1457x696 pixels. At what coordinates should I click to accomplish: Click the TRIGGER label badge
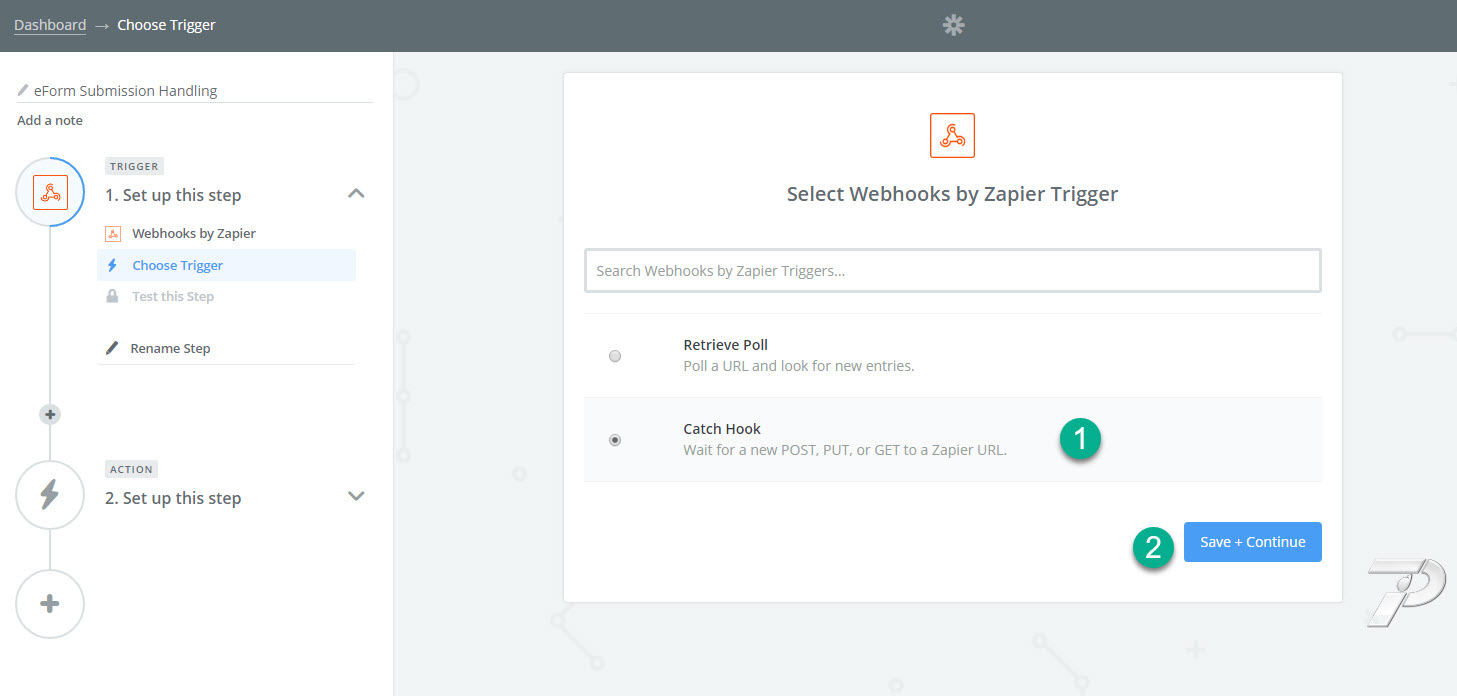tap(134, 166)
